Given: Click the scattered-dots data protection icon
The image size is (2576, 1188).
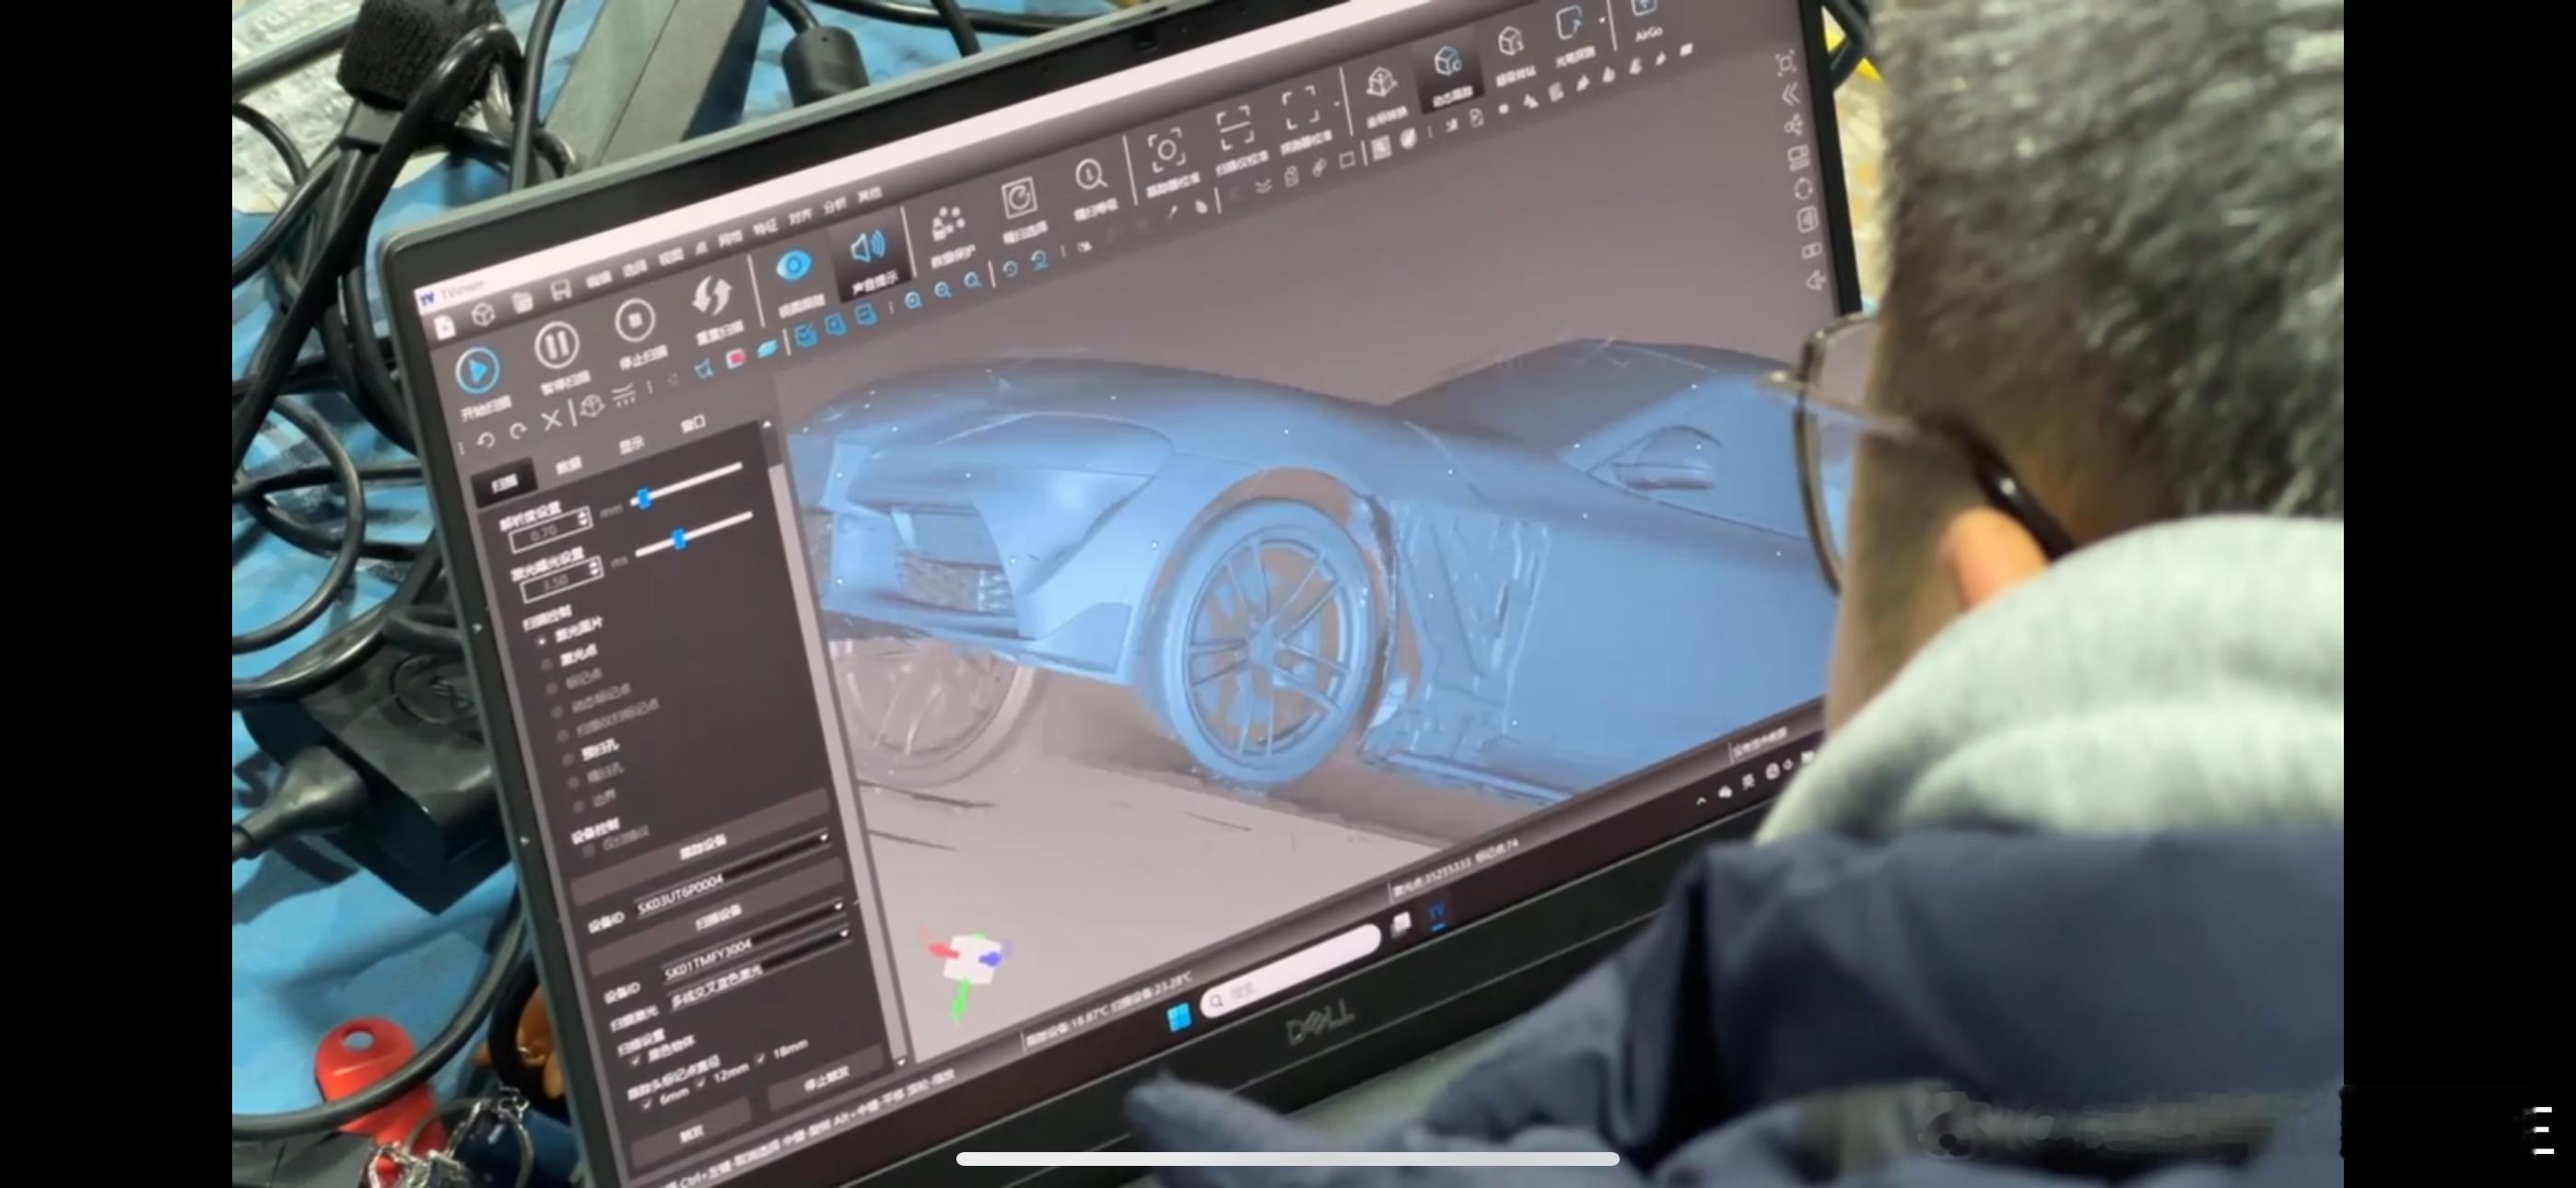Looking at the screenshot, I should (947, 224).
